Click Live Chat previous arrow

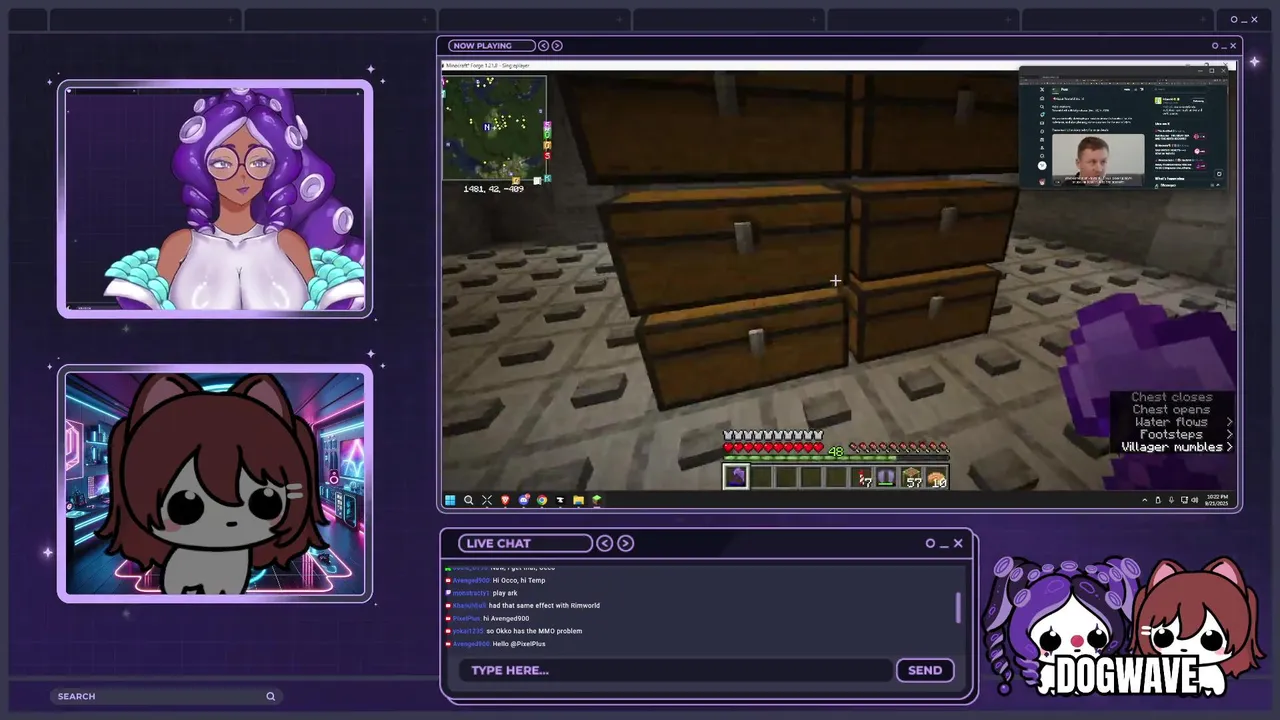click(604, 543)
